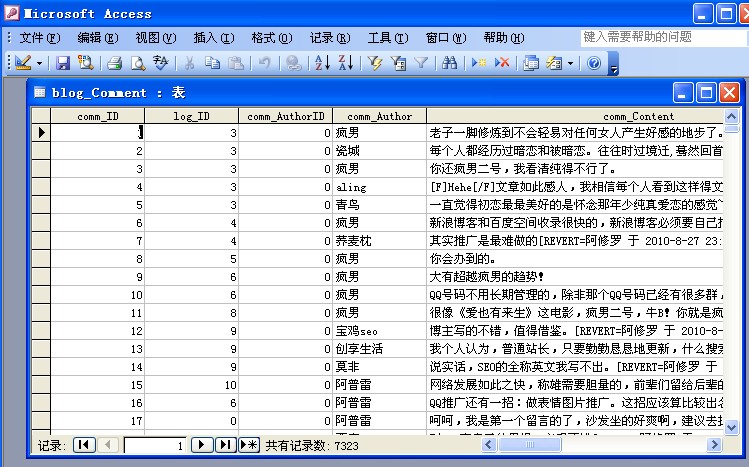This screenshot has width=749, height=467.
Task: Click horizontal scrollbar right arrow
Action: coord(714,445)
